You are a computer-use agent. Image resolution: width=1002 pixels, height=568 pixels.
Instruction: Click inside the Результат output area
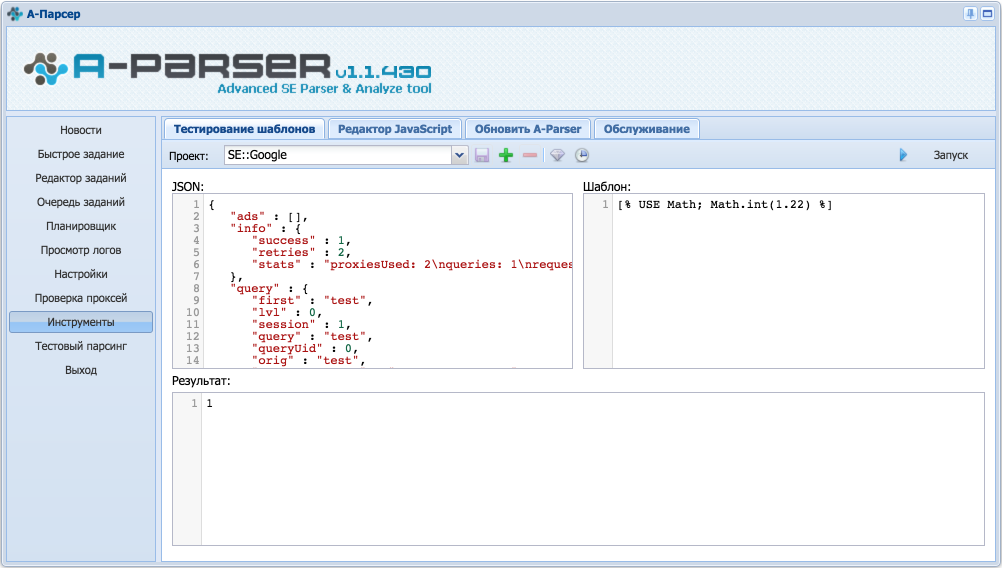578,469
